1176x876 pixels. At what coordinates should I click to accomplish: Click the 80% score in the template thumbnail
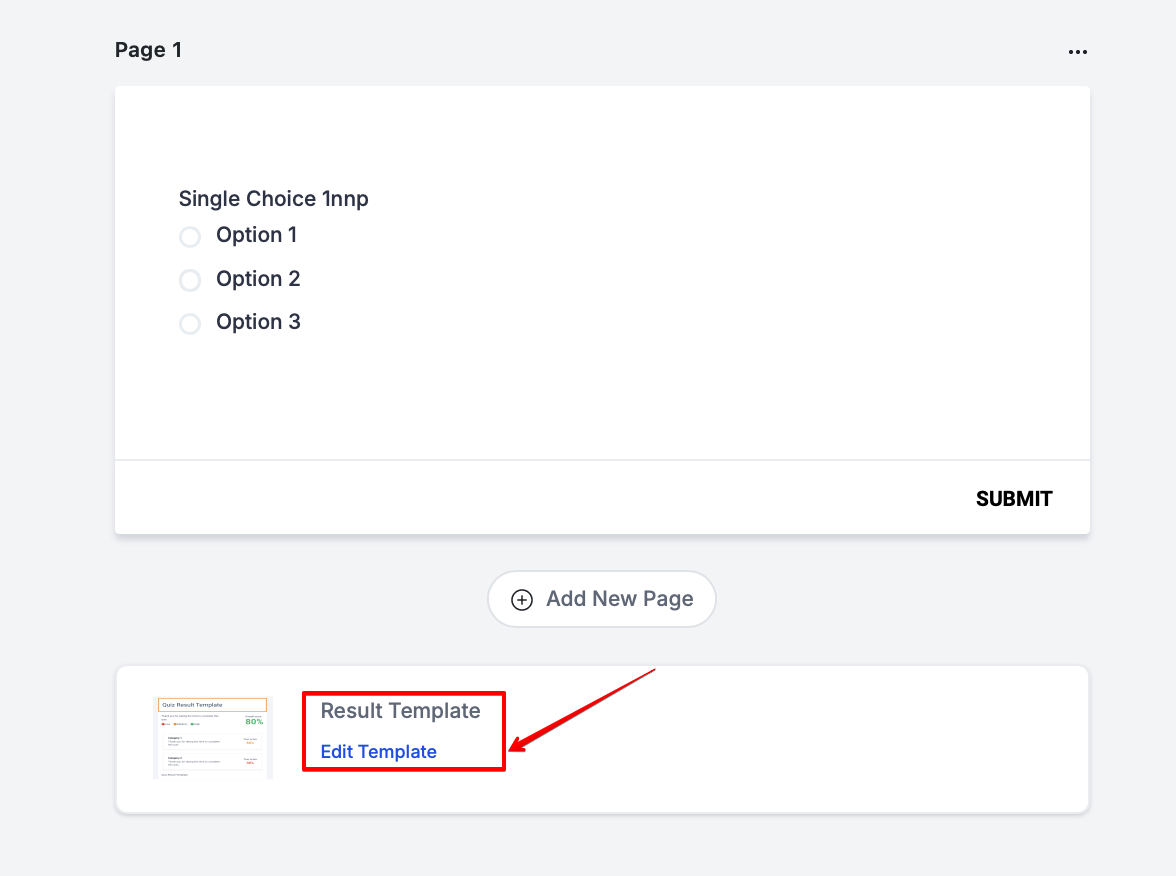click(254, 721)
